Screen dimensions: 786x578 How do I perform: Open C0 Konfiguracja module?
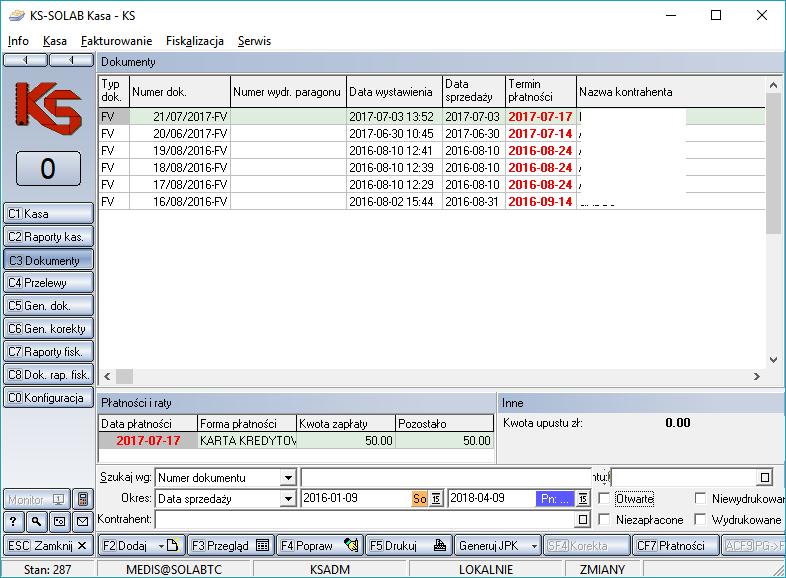point(48,398)
